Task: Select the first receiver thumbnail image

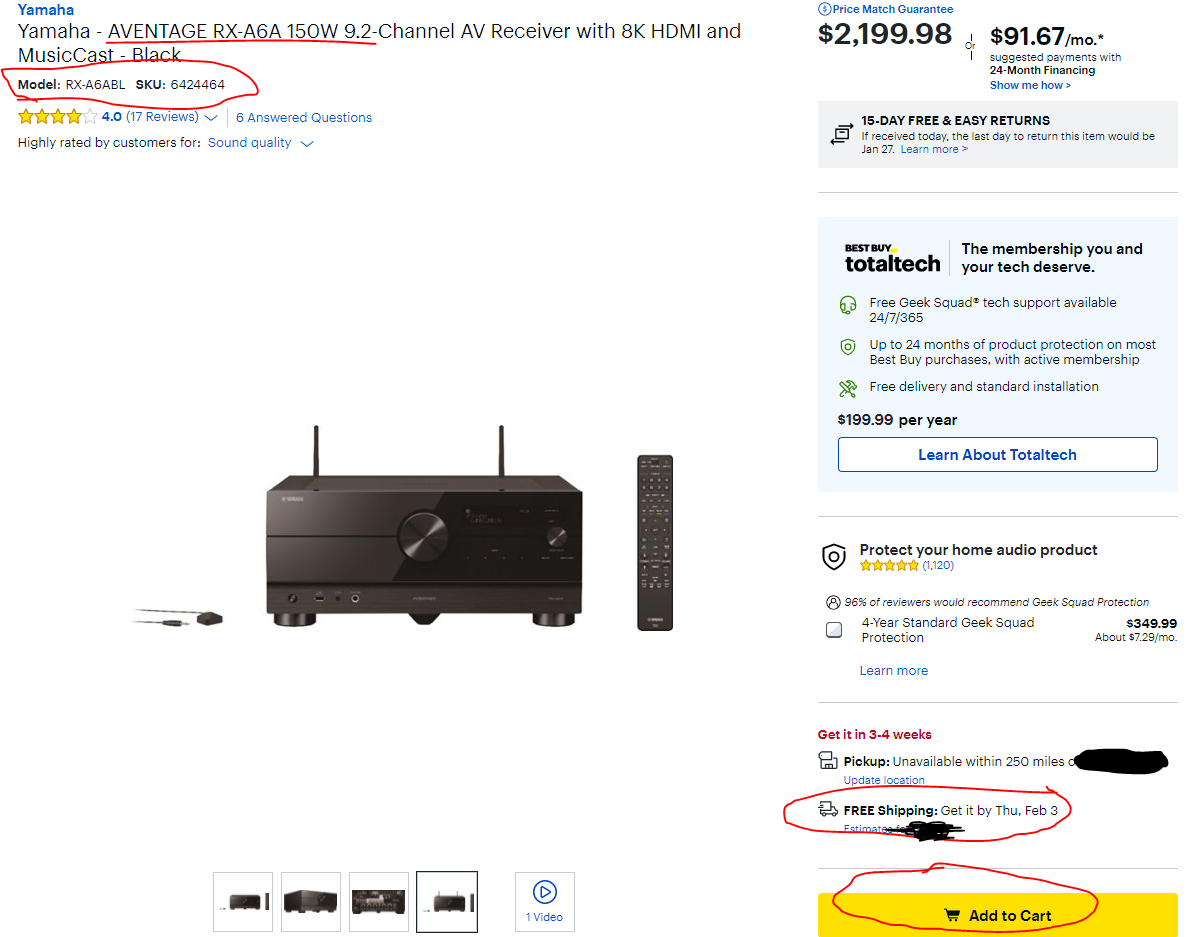Action: [x=243, y=901]
